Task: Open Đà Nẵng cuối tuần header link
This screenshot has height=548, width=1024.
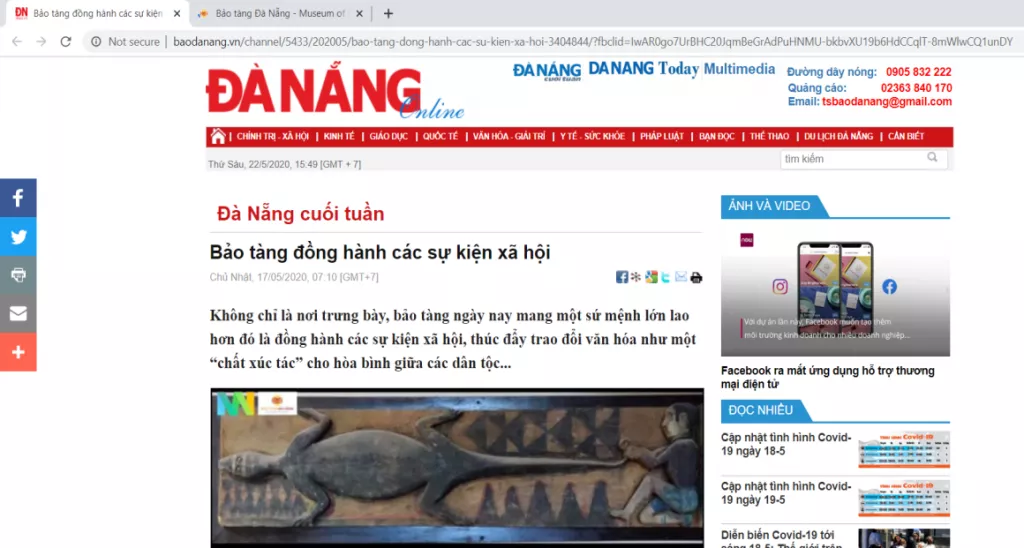Action: 547,71
